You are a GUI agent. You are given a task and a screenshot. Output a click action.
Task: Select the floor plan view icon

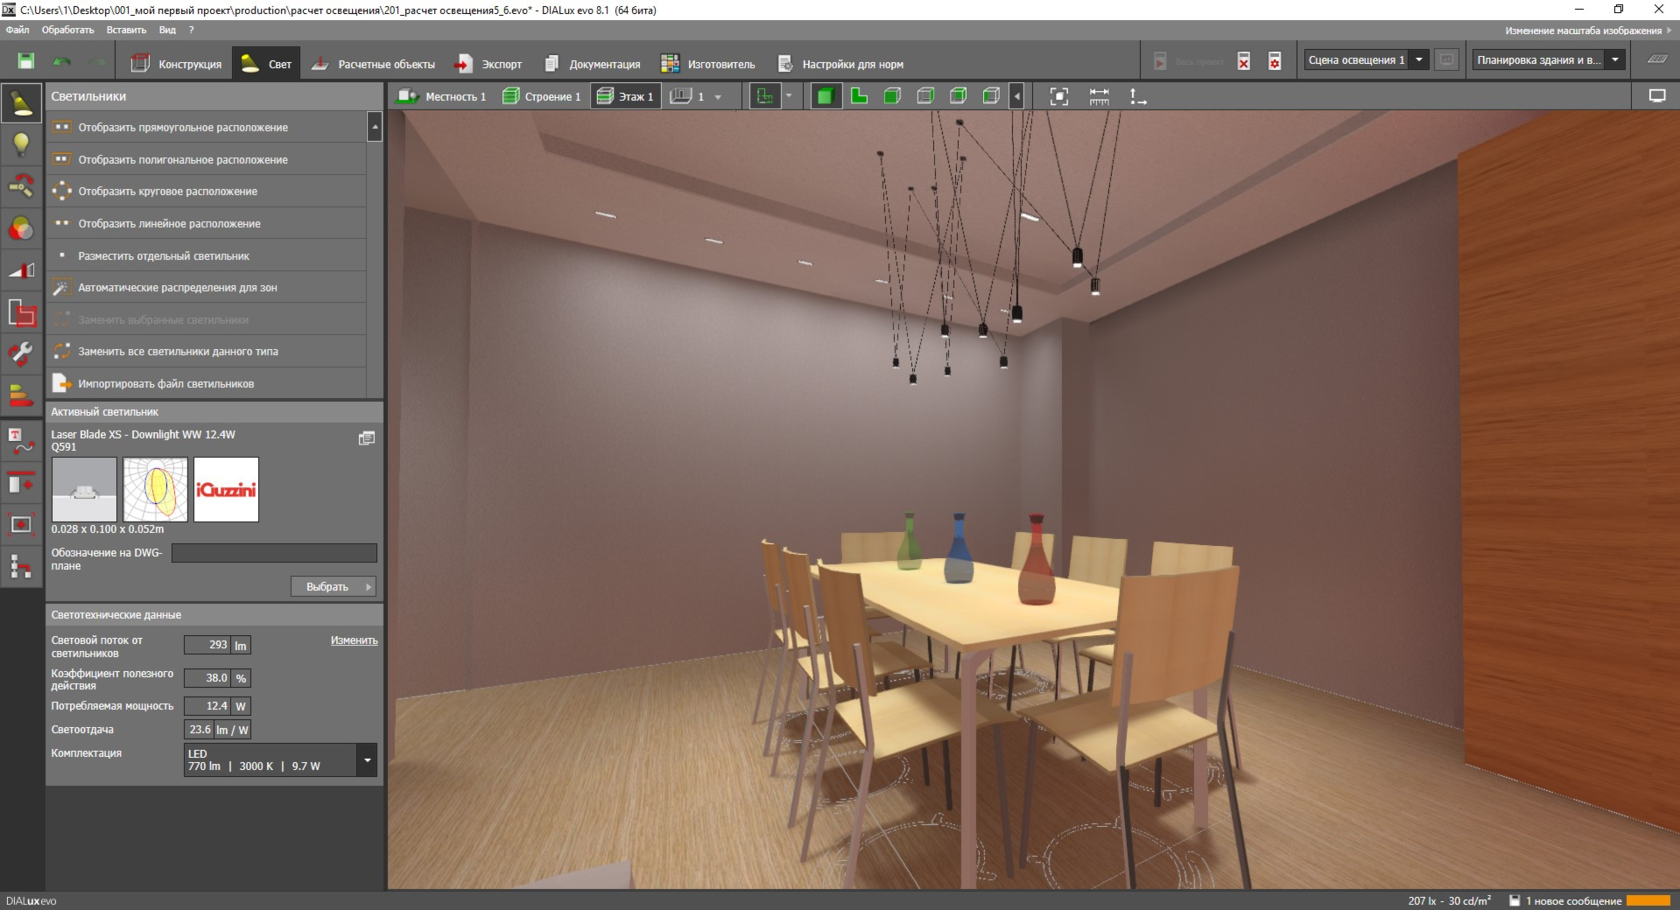coord(765,96)
